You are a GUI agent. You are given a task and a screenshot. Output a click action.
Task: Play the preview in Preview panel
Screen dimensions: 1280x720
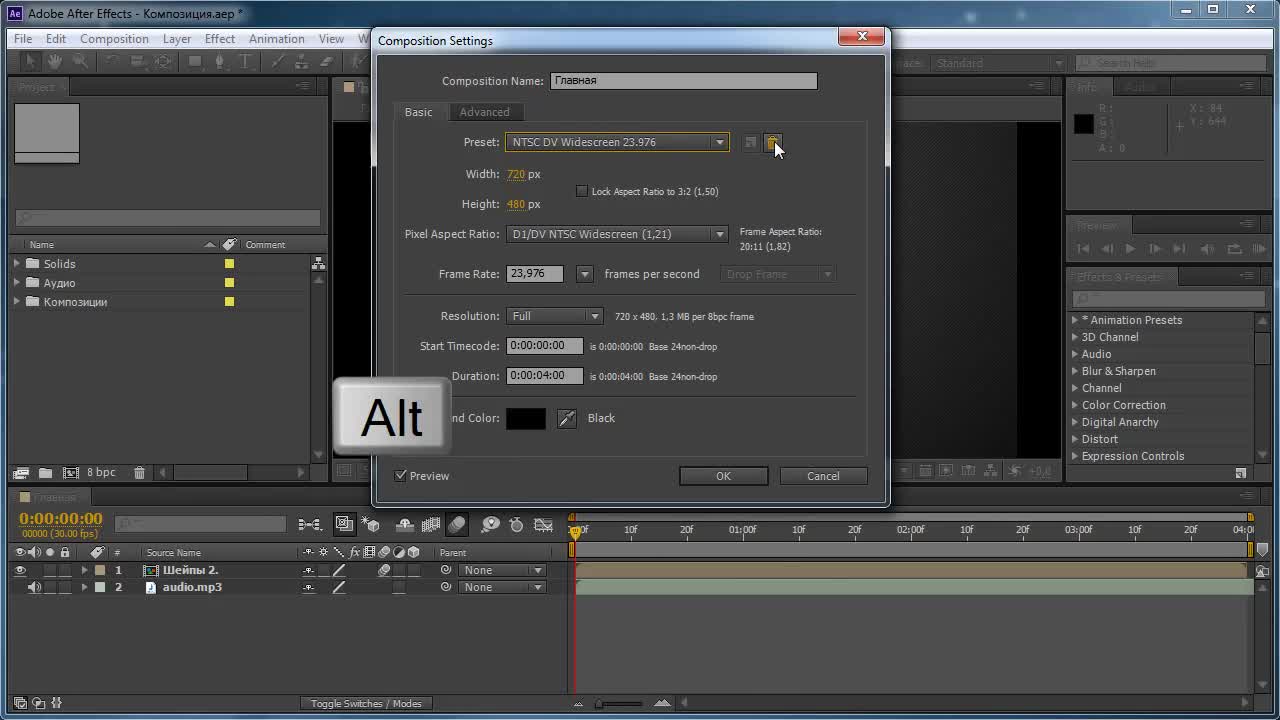(x=1130, y=248)
